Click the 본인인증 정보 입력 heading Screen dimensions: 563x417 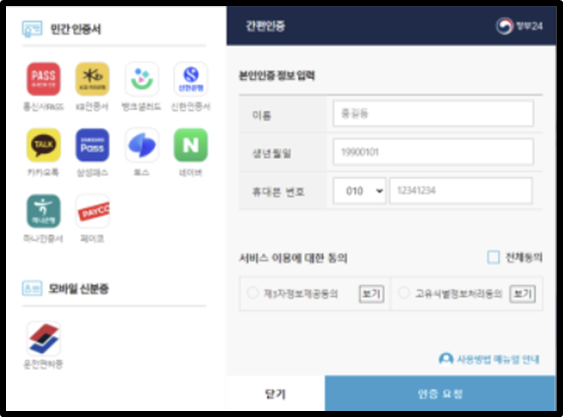[x=277, y=75]
